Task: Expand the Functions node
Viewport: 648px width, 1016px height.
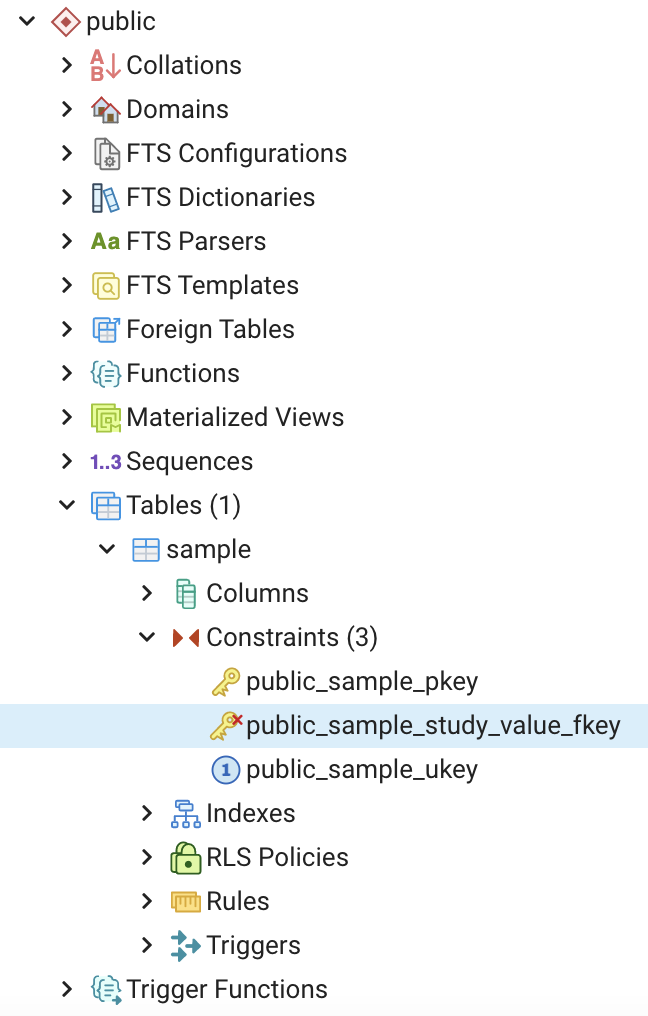Action: 67,373
